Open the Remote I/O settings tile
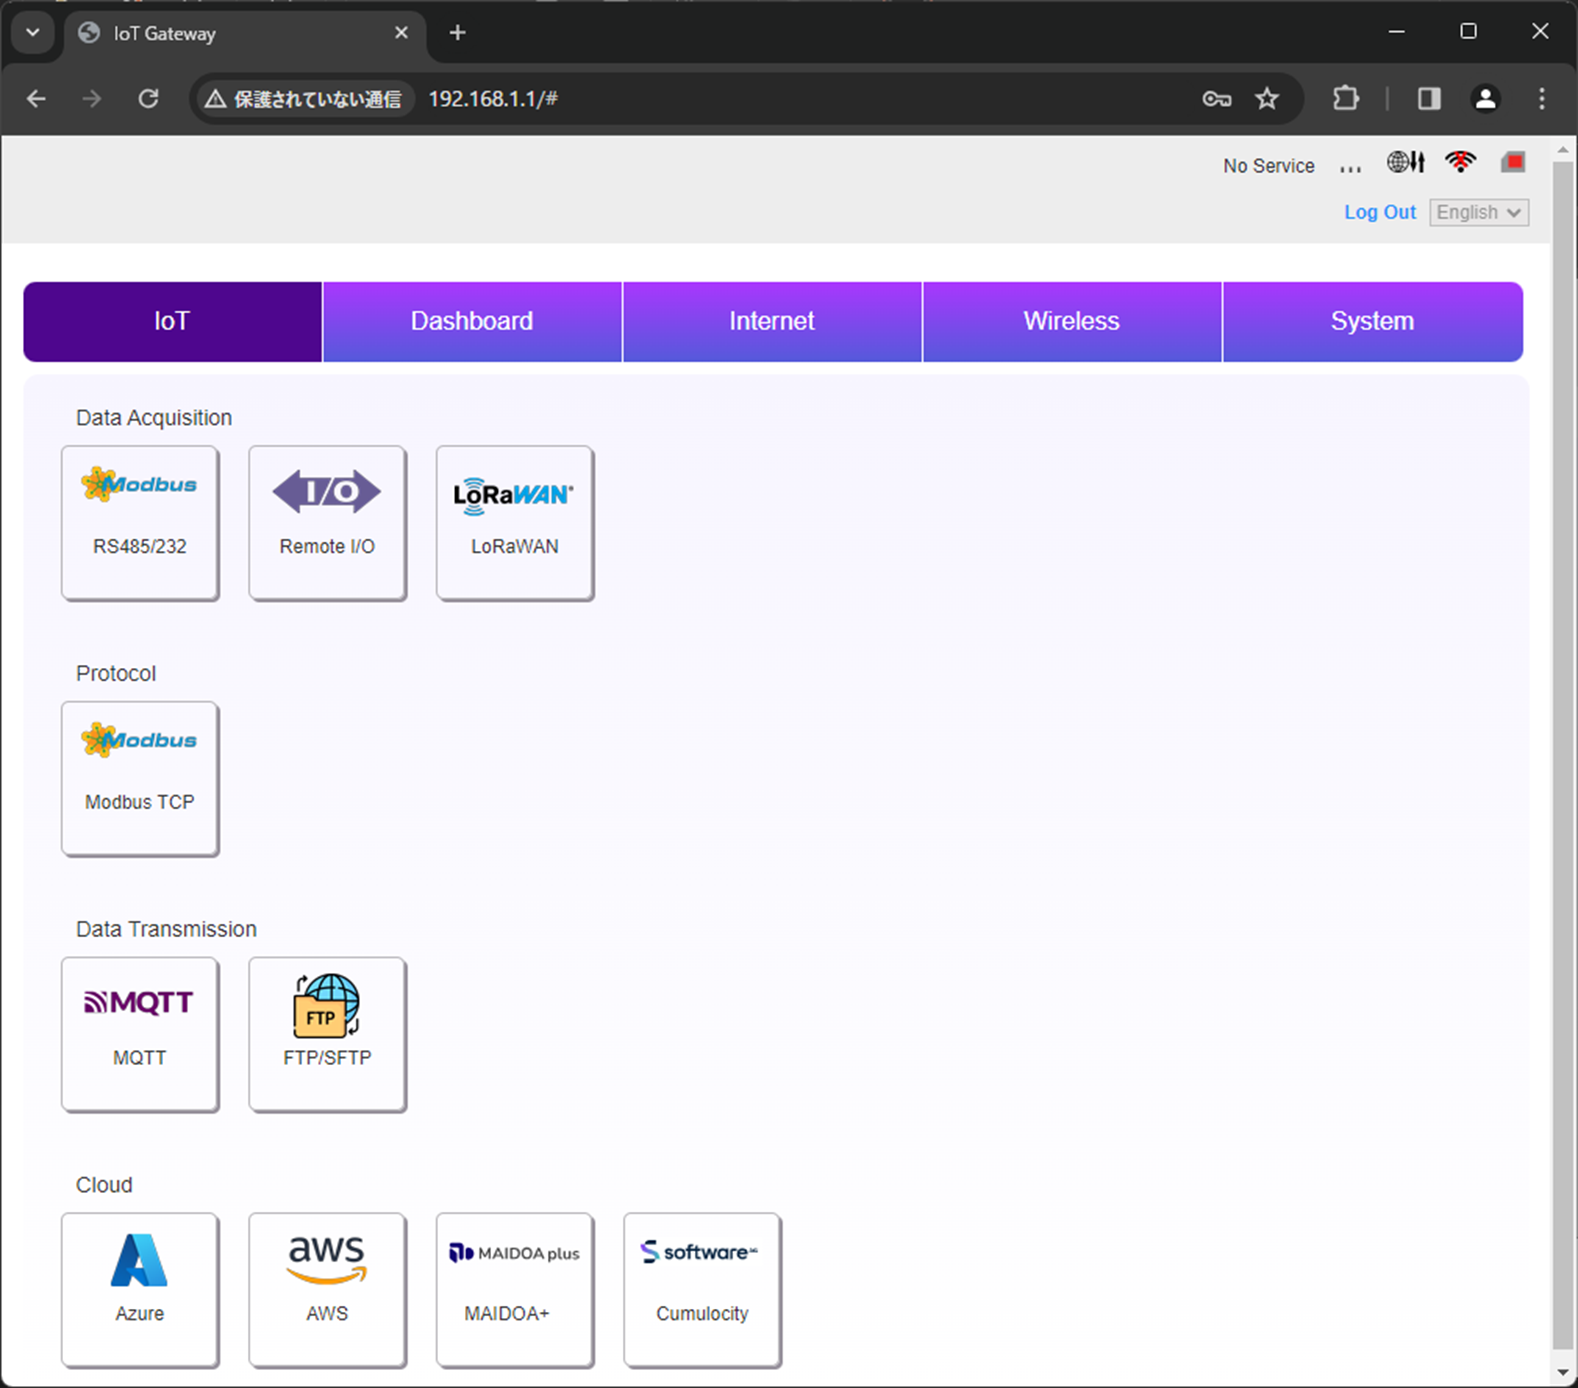 327,522
